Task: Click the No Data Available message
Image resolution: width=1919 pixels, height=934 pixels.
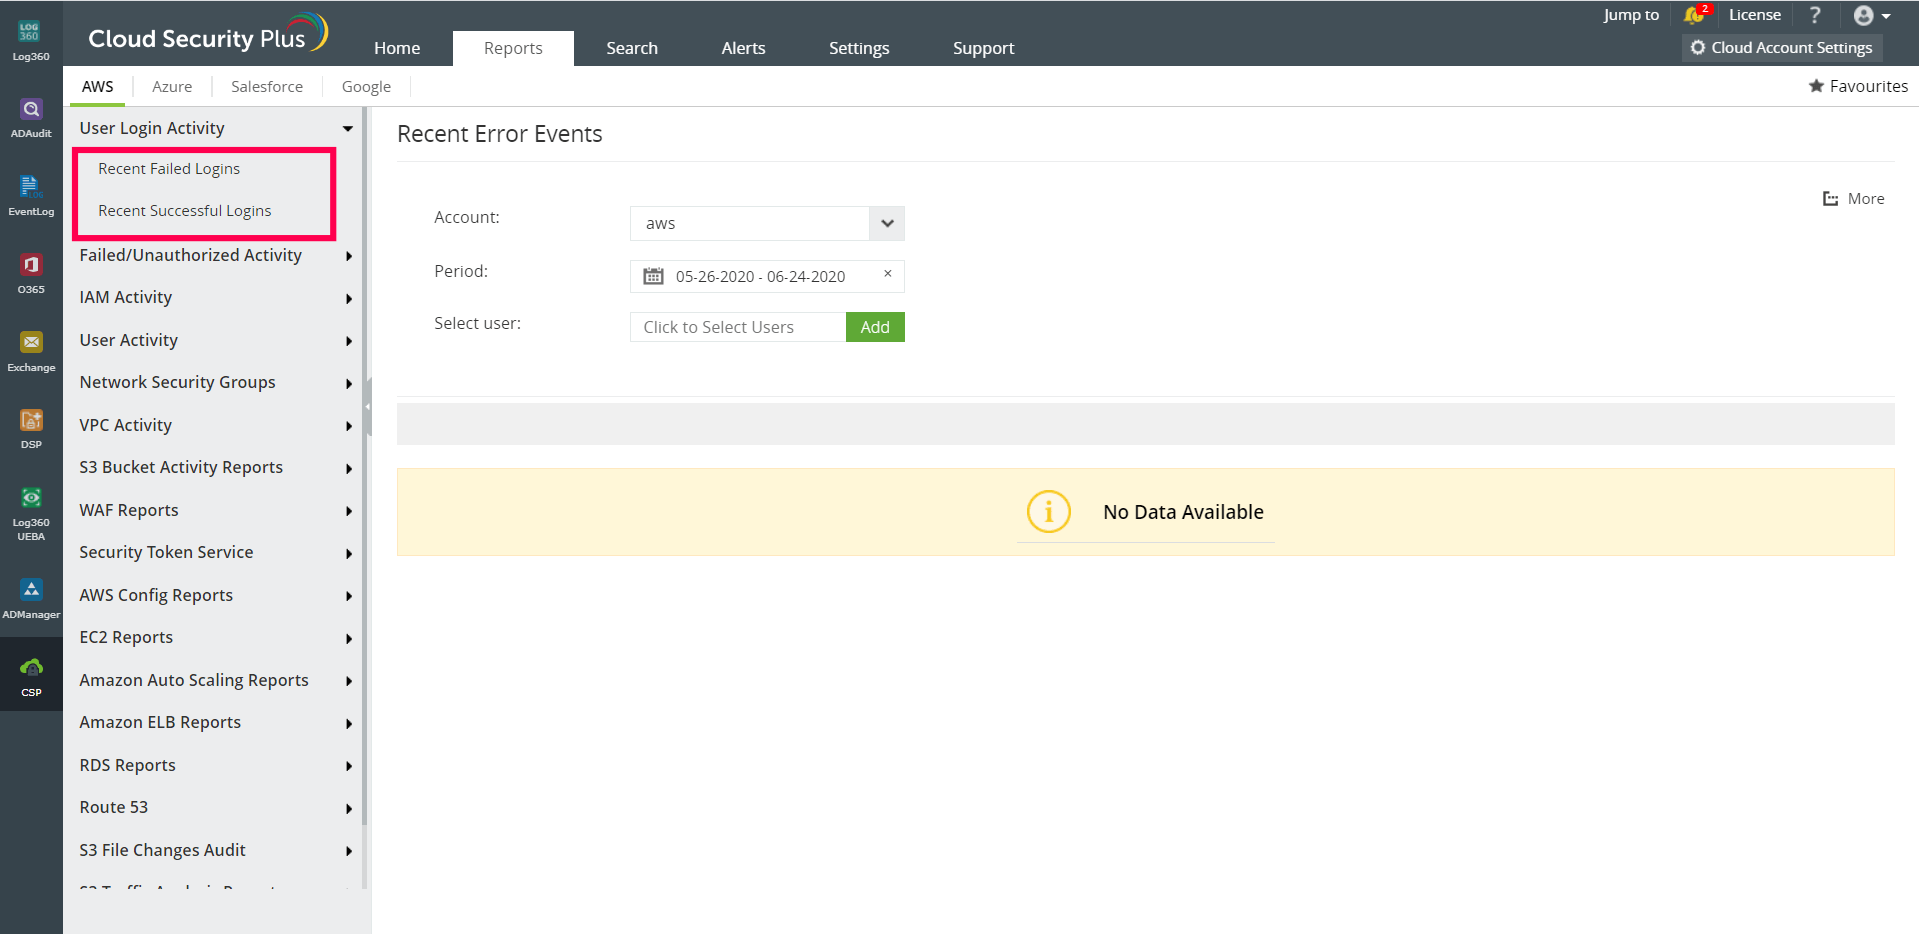Action: [1183, 512]
